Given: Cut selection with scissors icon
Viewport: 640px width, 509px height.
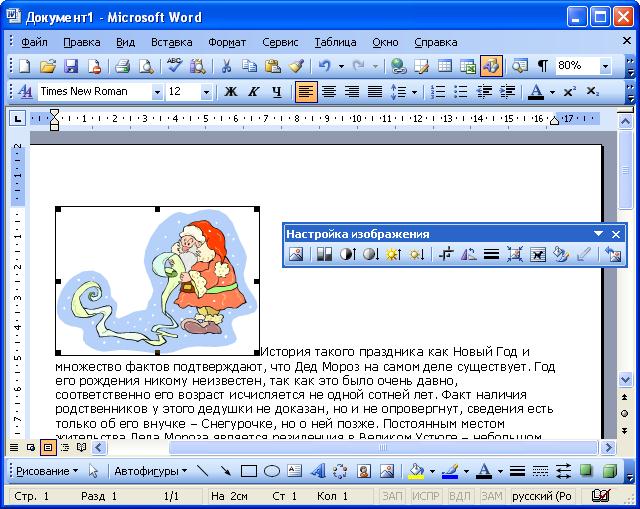Looking at the screenshot, I should [226, 66].
